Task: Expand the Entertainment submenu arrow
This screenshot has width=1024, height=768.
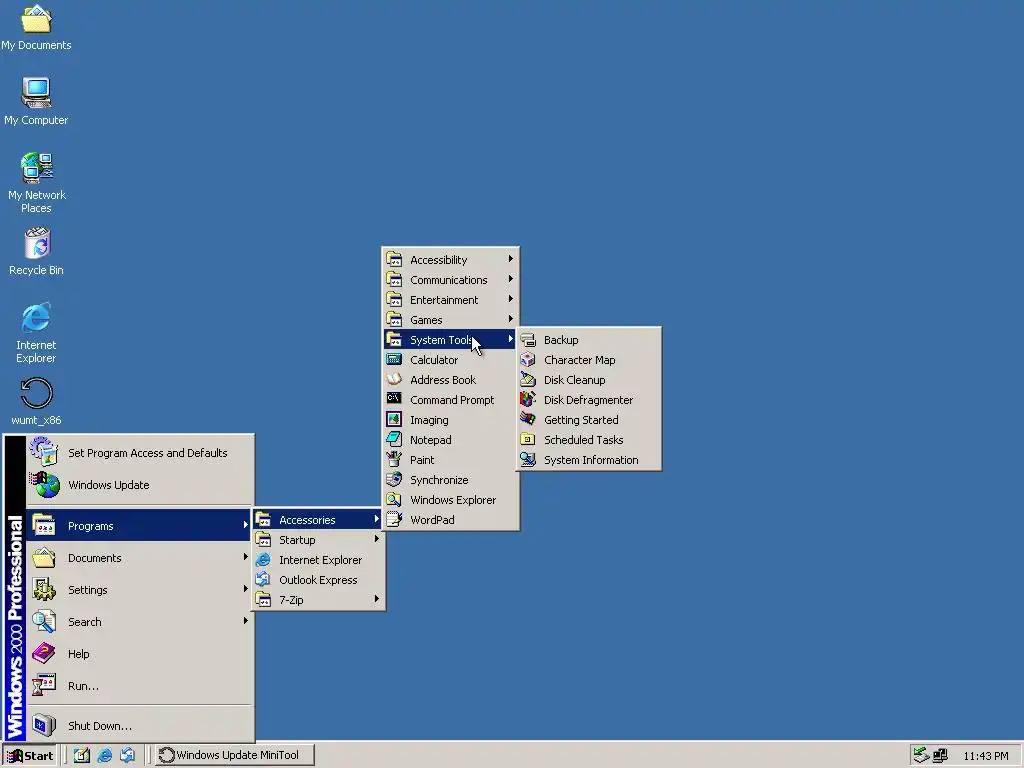Action: 511,299
